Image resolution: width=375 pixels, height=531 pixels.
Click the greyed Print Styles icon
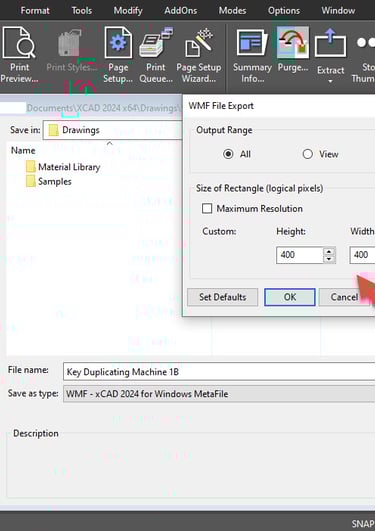pyautogui.click(x=71, y=43)
